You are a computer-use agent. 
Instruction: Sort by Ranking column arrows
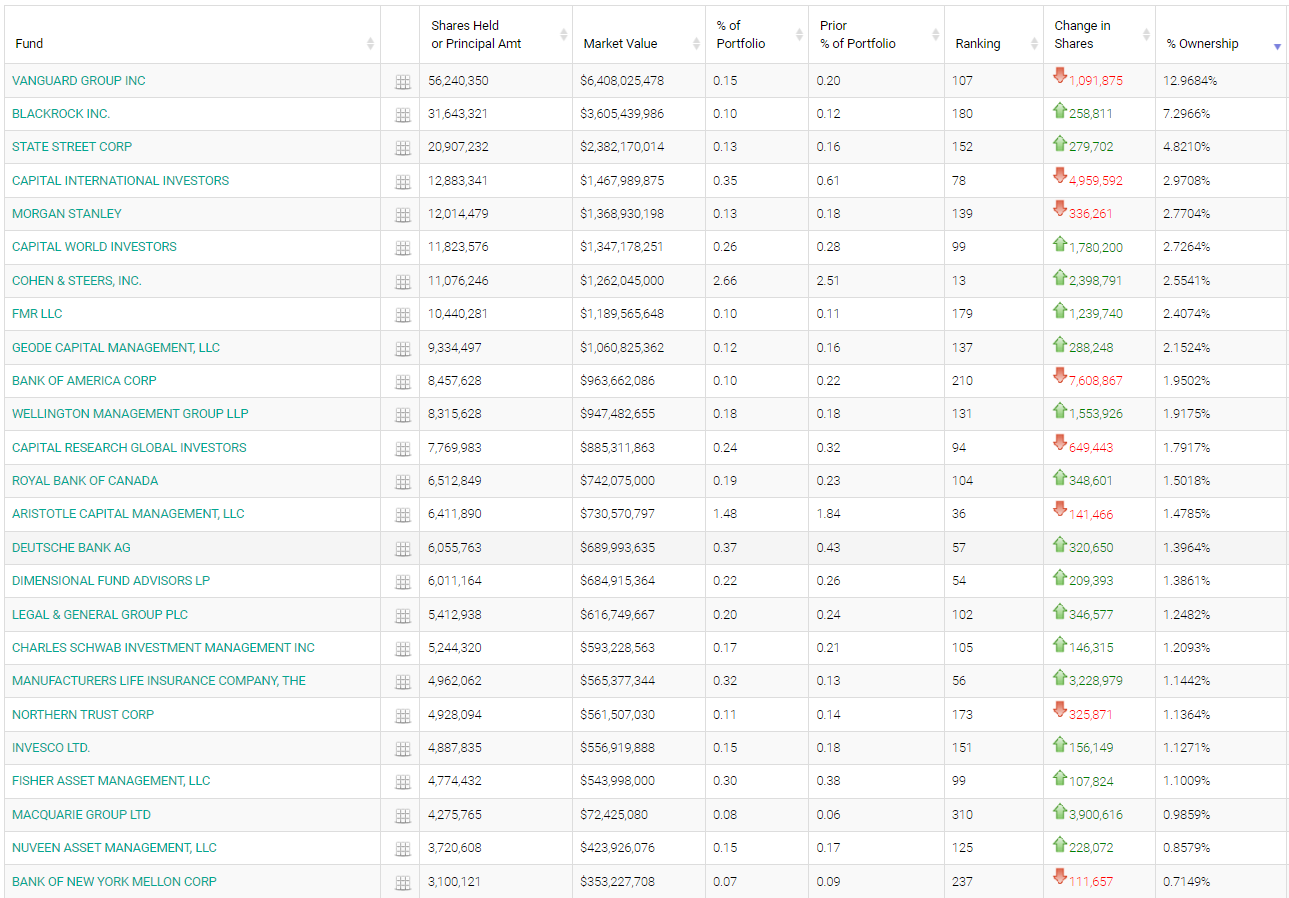pos(1034,44)
